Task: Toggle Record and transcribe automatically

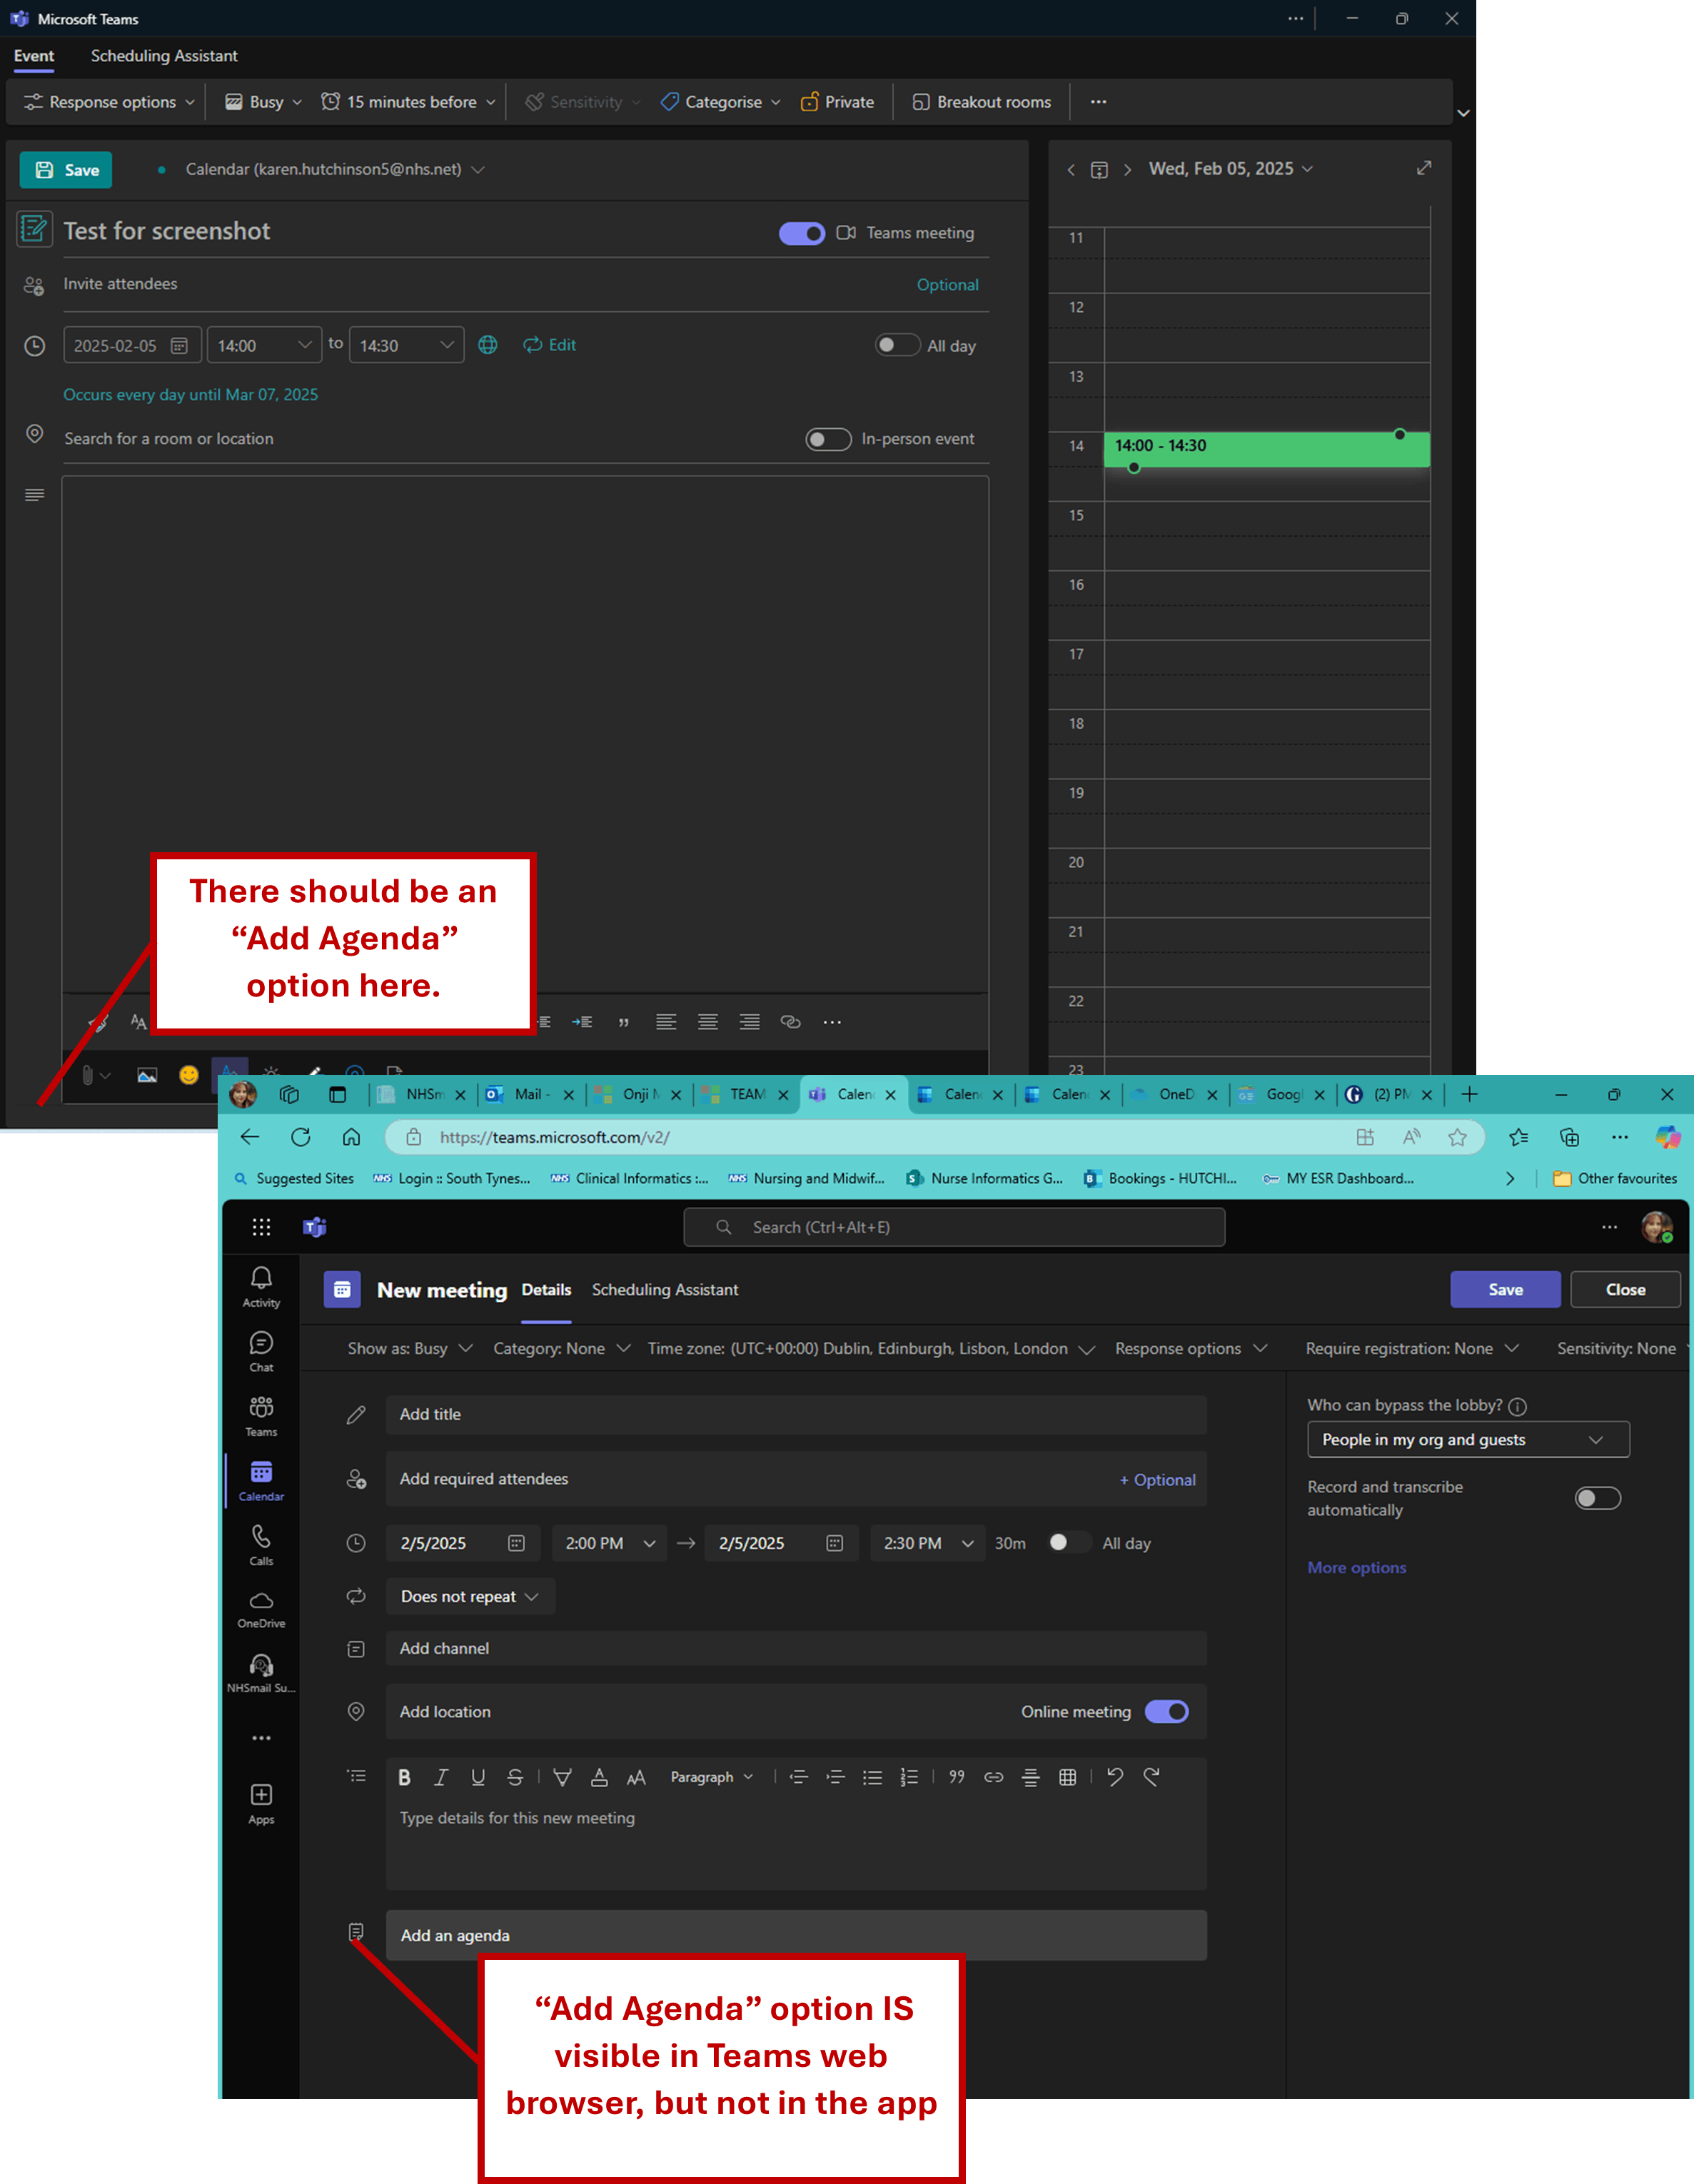Action: click(1597, 1498)
